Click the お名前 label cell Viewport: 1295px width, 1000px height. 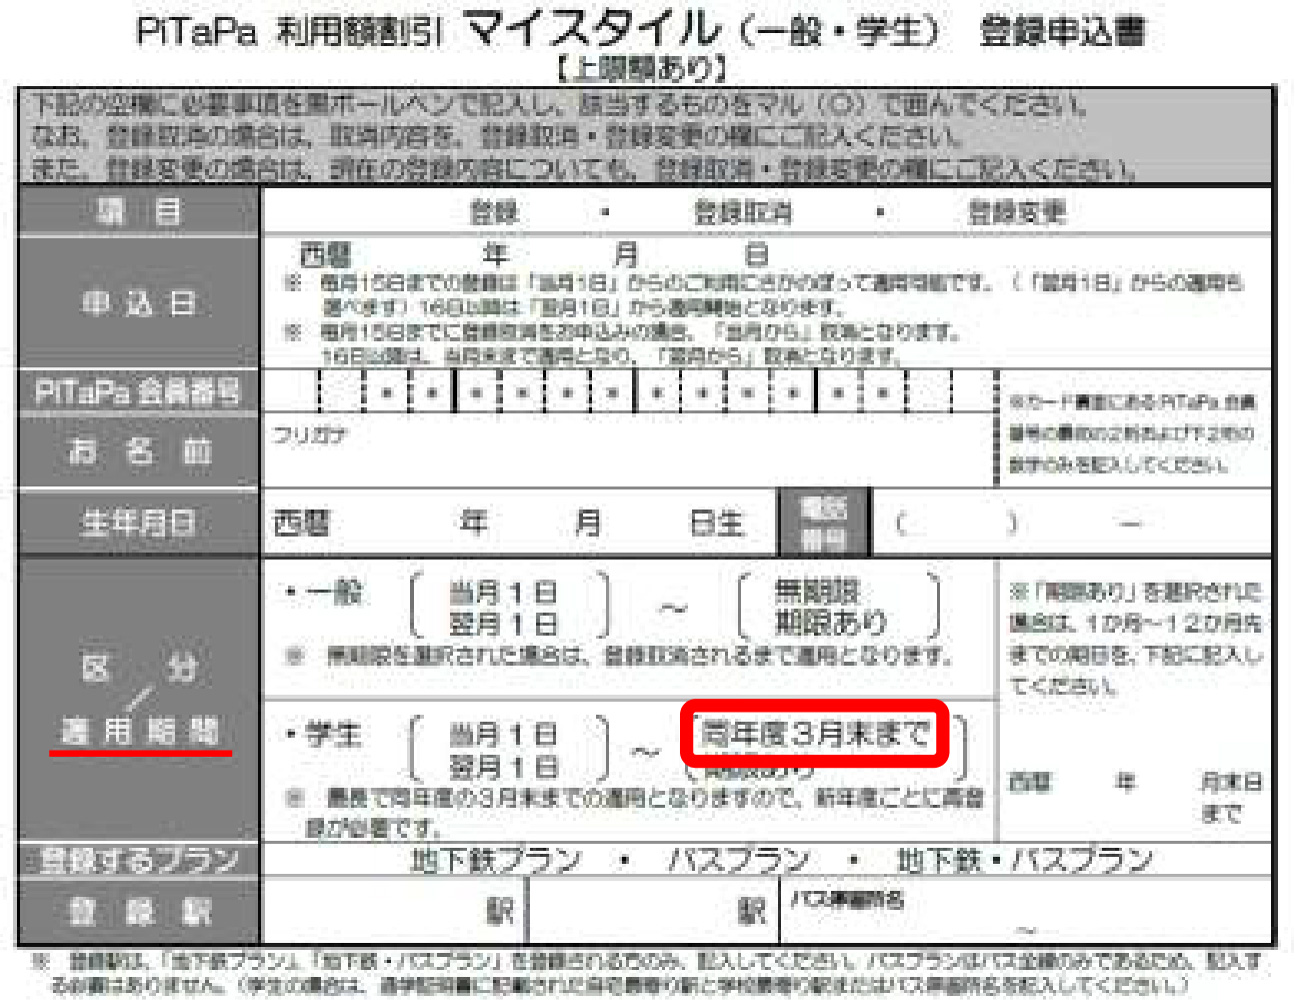139,451
